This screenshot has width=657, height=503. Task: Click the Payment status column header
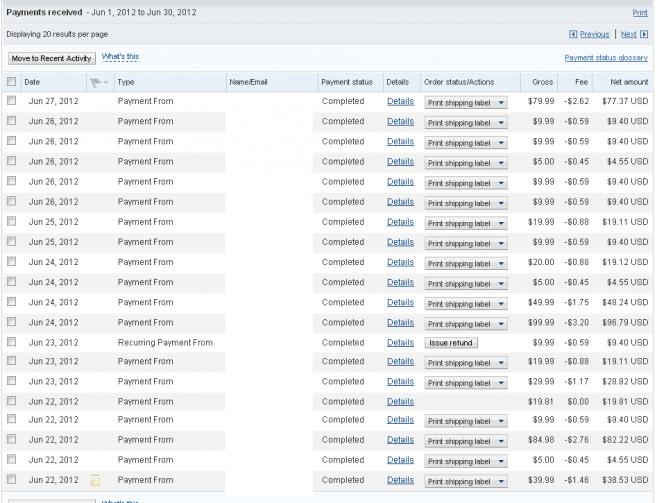pos(347,82)
